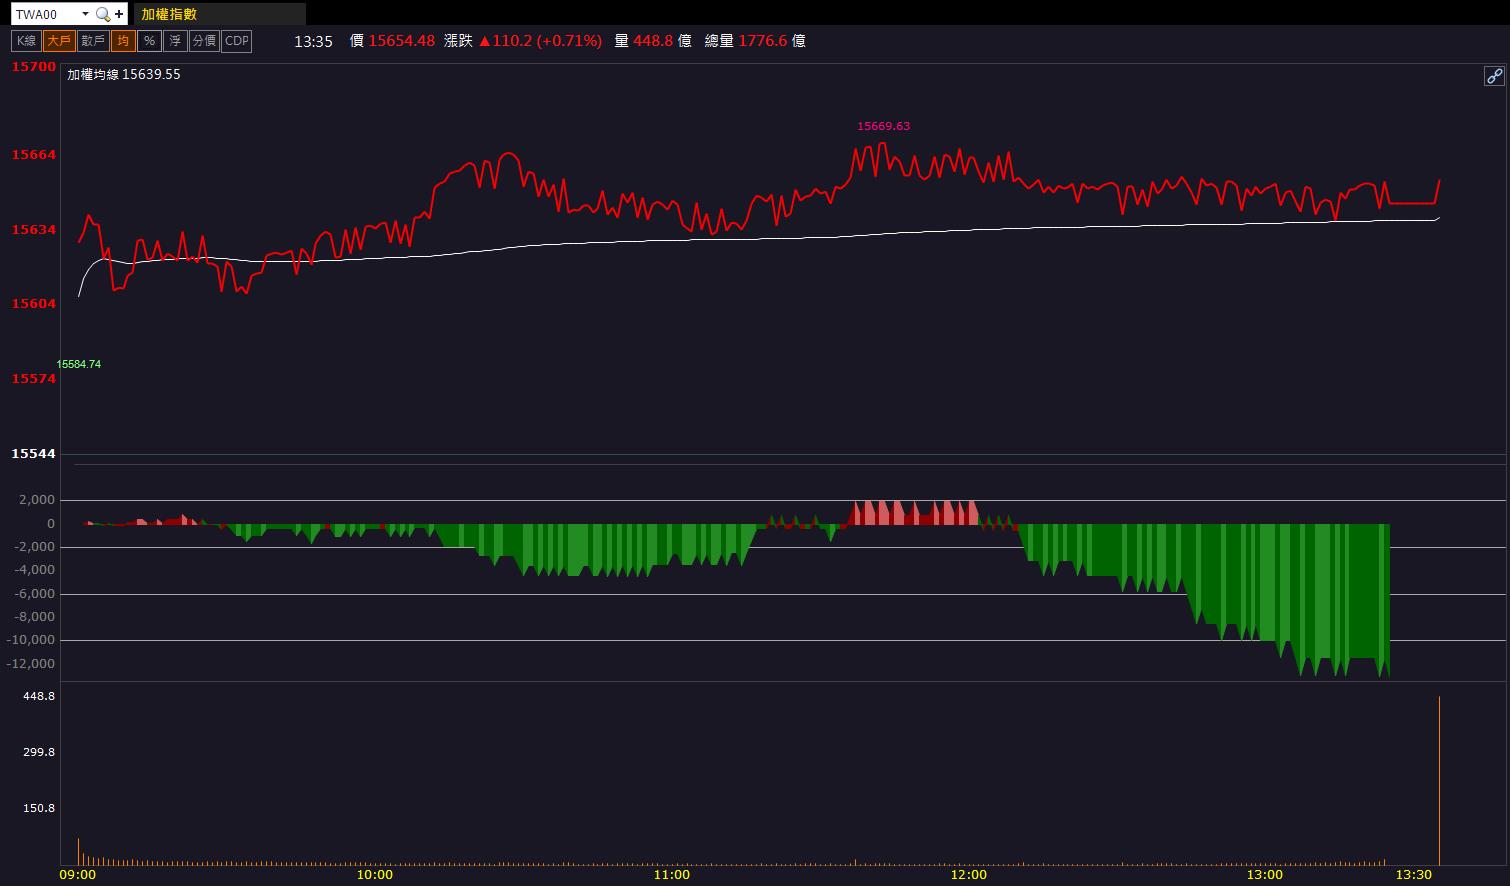Click into the TWA00 symbol input field
Screen dimensions: 1510x886
[x=45, y=14]
